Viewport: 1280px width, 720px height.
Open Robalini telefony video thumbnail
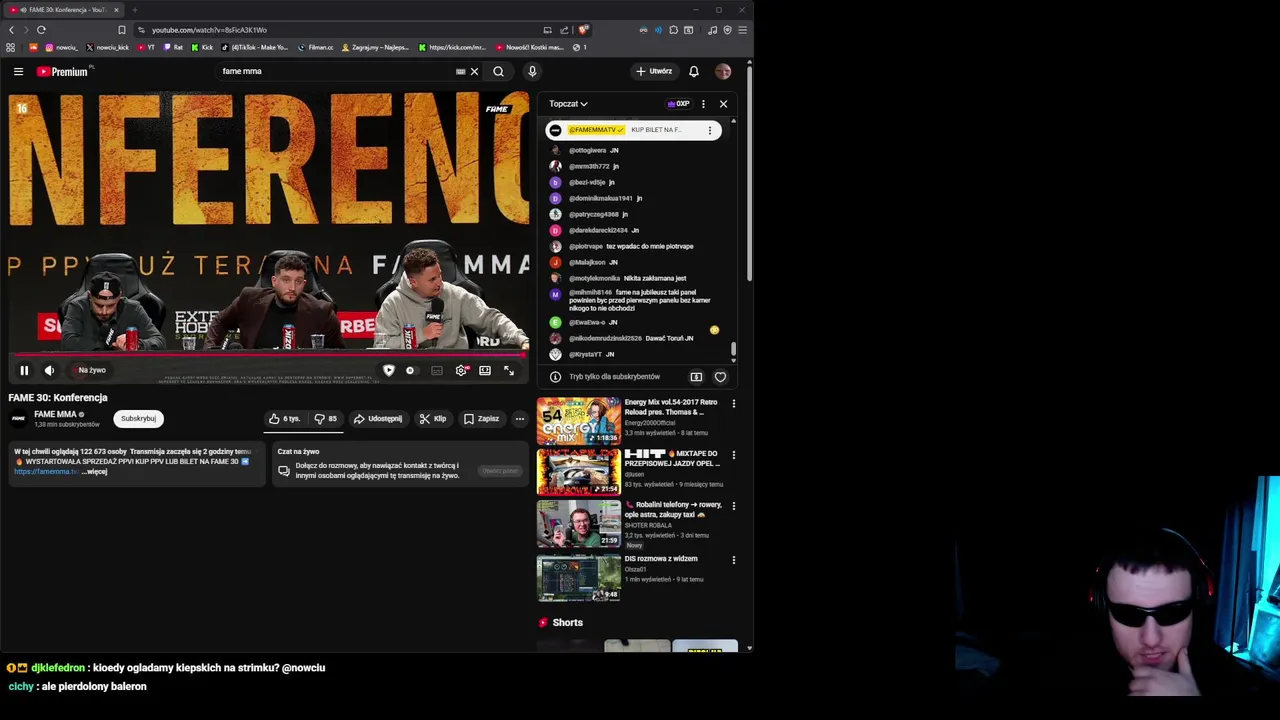point(579,523)
